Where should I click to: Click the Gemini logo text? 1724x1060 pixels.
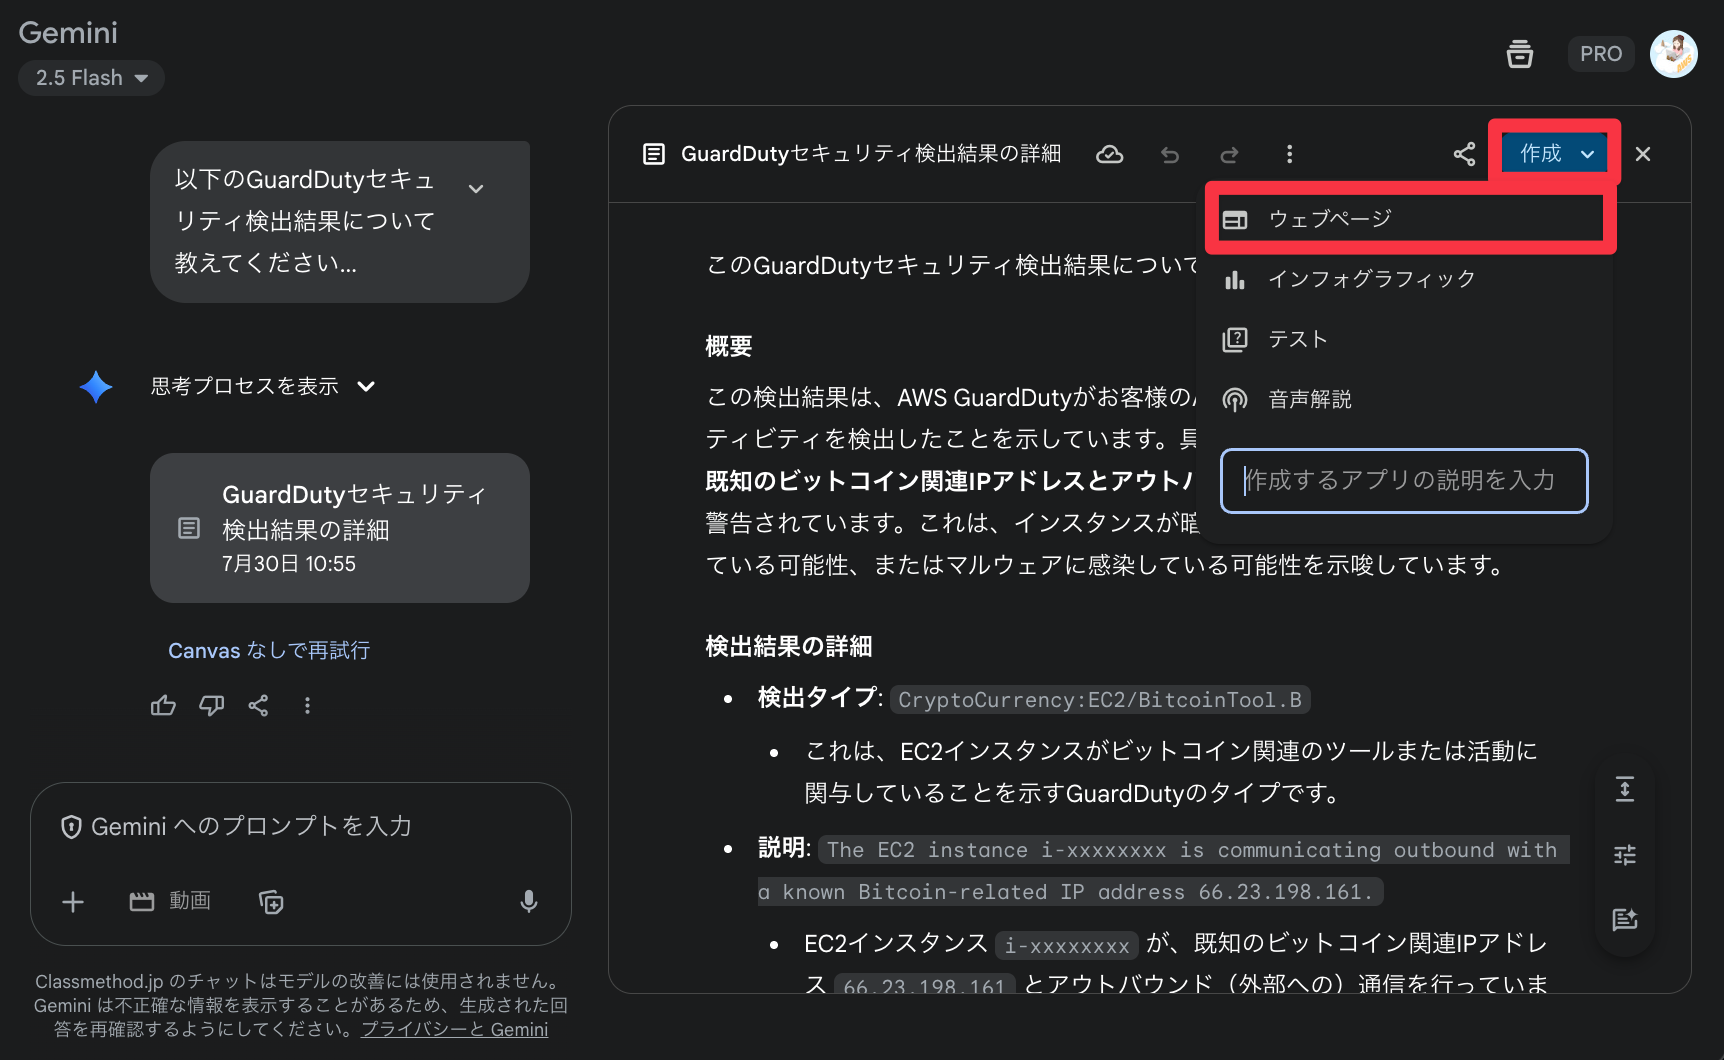click(68, 33)
